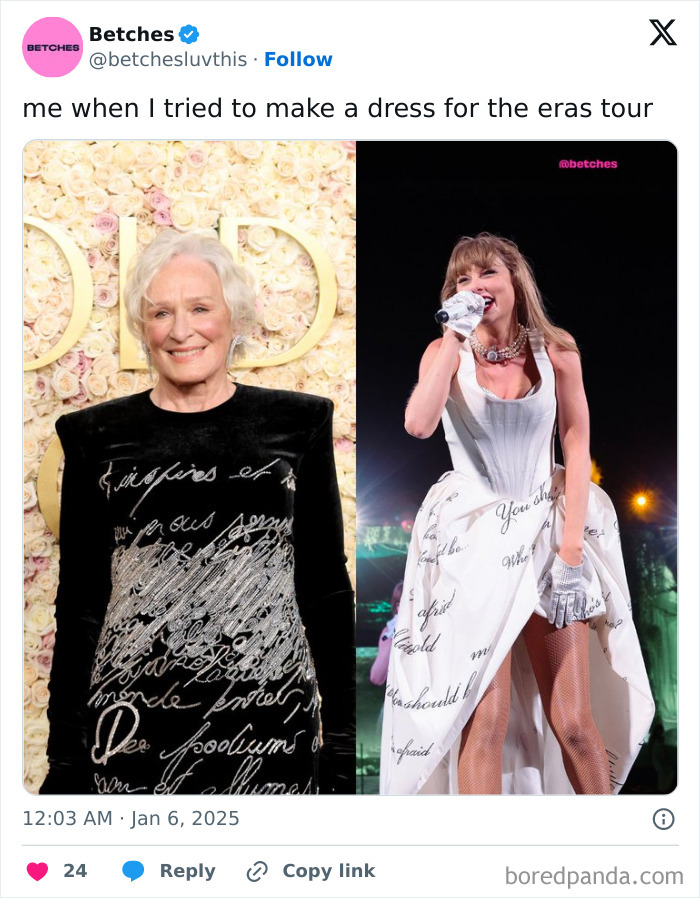Click the X logo icon
Image resolution: width=700 pixels, height=898 pixels.
click(x=663, y=33)
